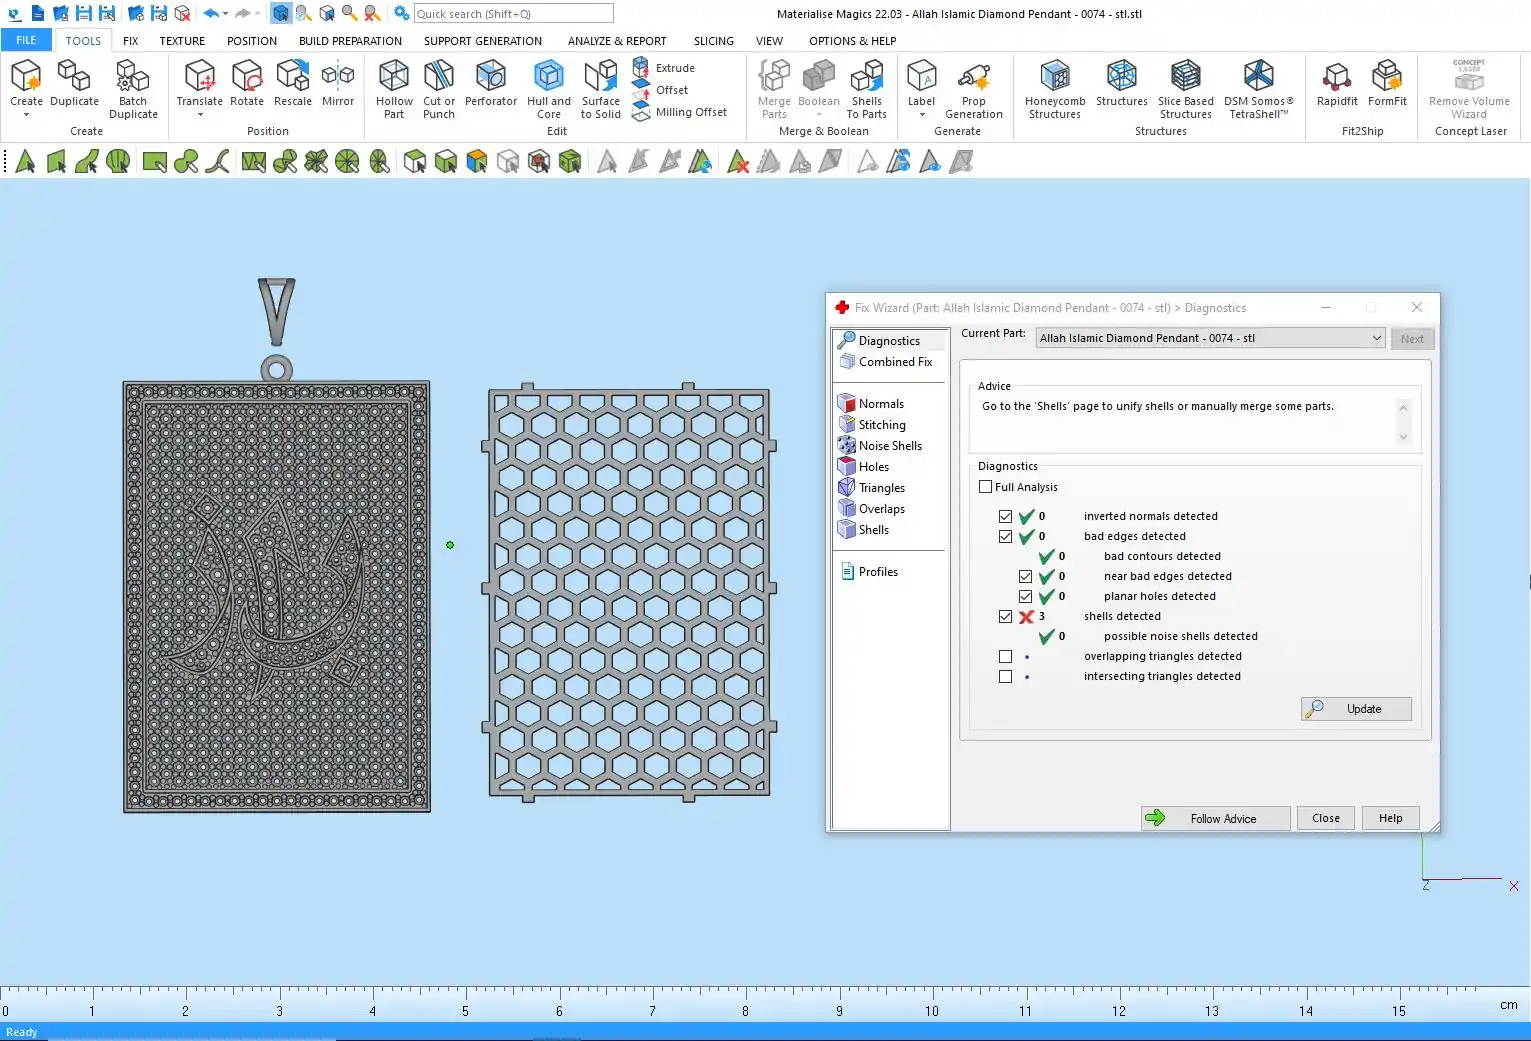Open the Translate dropdown arrow
The width and height of the screenshot is (1531, 1041).
pyautogui.click(x=200, y=115)
